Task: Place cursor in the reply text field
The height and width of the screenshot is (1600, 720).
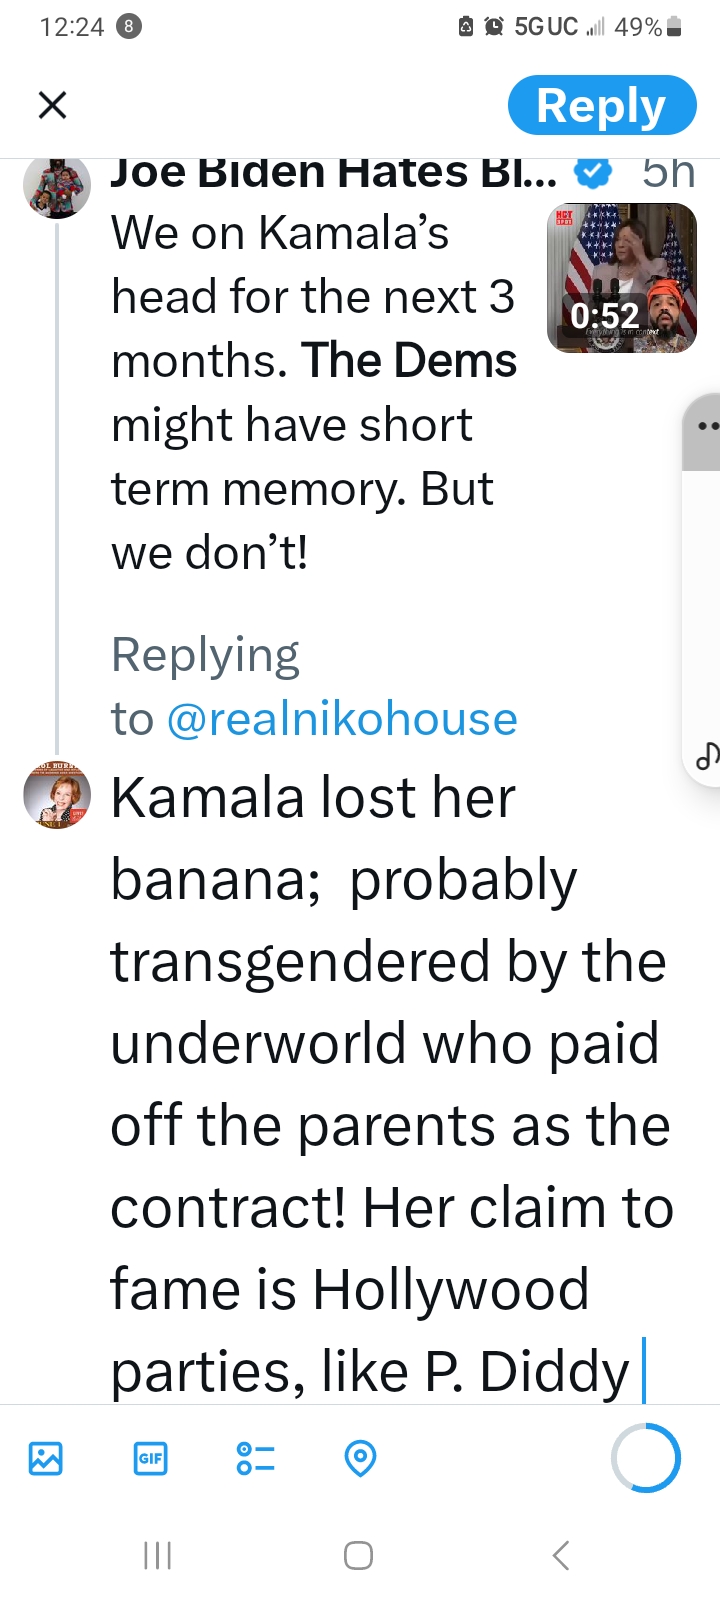Action: pyautogui.click(x=392, y=1083)
